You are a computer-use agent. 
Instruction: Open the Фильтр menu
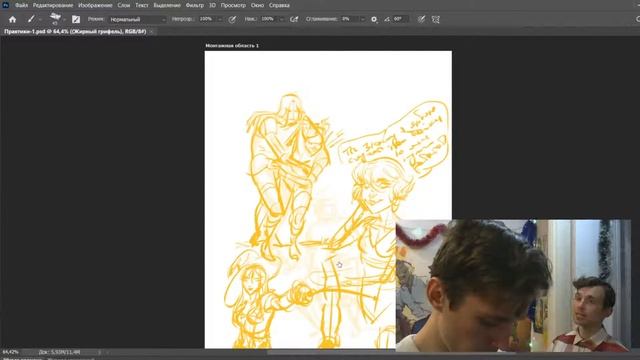(x=195, y=5)
